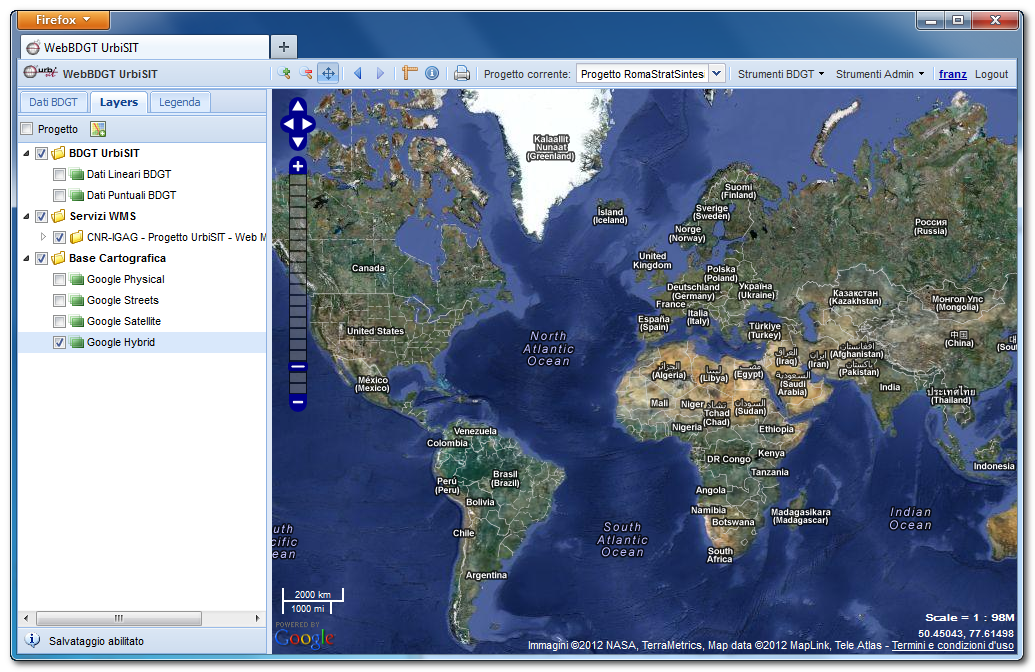Enable the Dati Lineari BDGT layer
This screenshot has height=672, width=1035.
59,175
